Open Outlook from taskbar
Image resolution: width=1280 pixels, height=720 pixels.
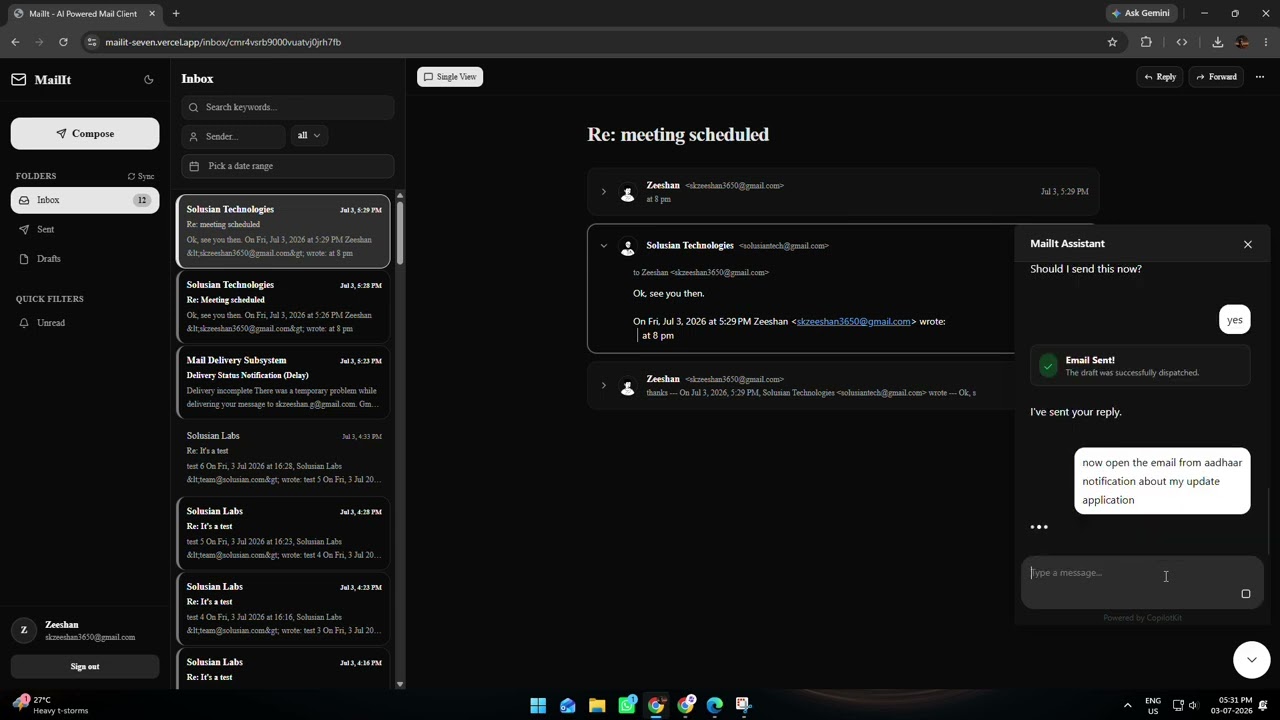[x=568, y=706]
